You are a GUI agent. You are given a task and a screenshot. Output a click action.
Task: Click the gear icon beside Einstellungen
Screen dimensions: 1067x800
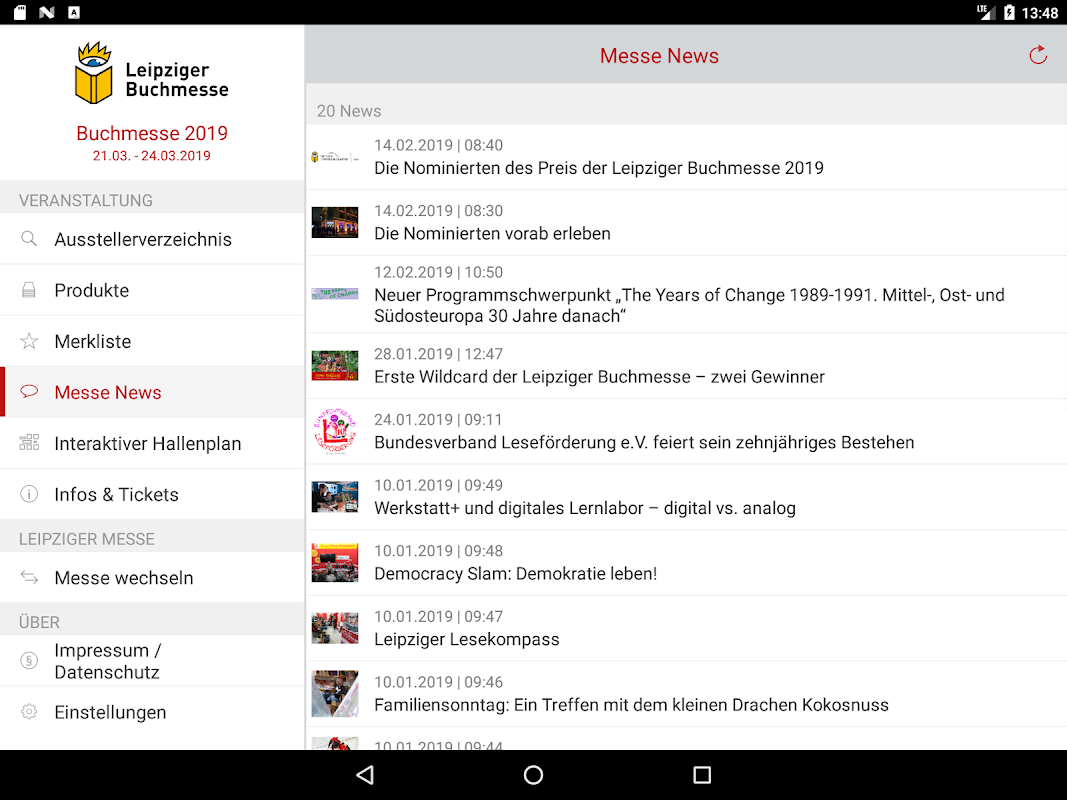(x=29, y=712)
